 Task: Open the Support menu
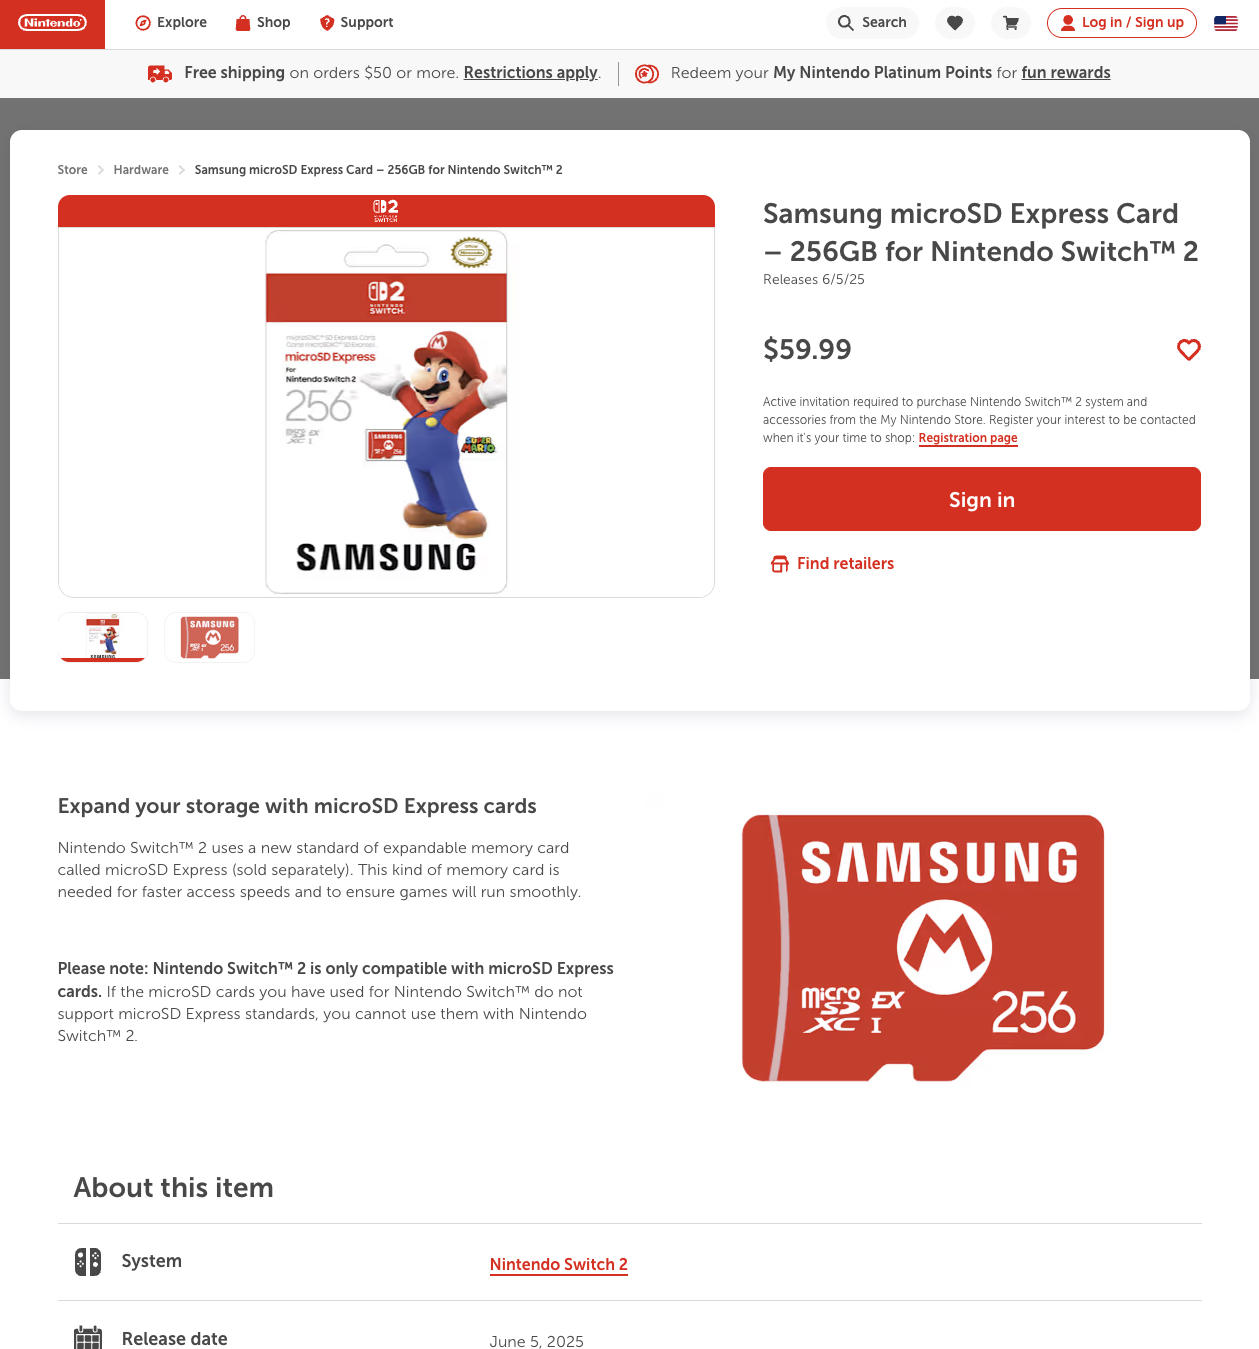(356, 23)
